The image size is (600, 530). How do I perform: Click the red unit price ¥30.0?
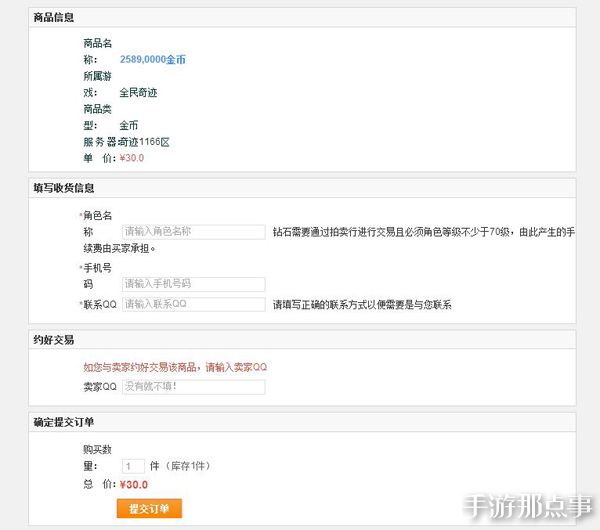pyautogui.click(x=132, y=158)
